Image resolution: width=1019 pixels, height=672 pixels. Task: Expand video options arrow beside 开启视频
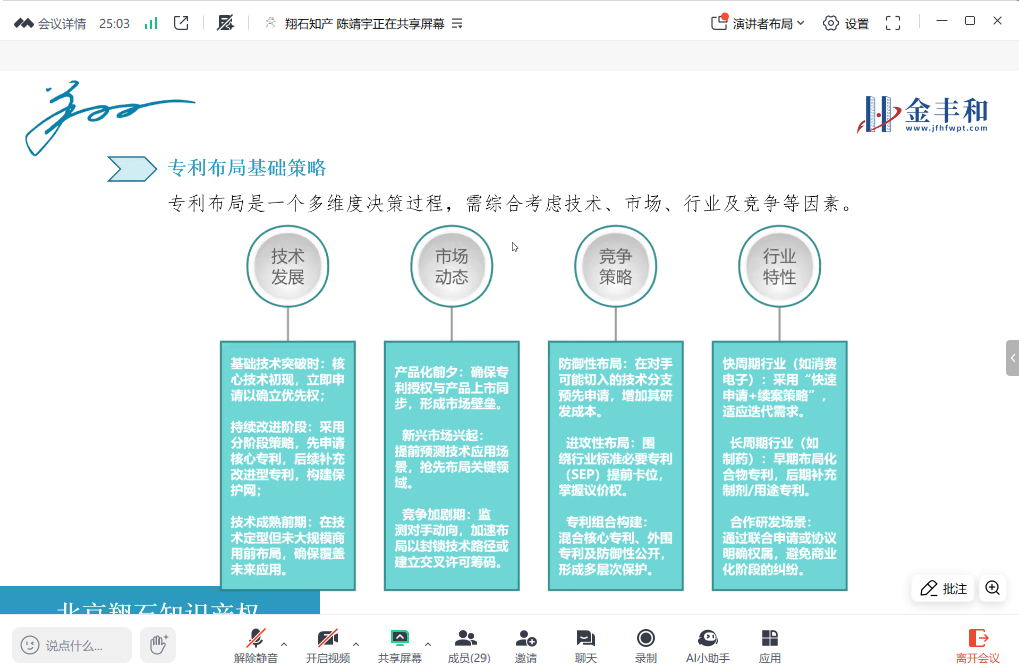356,645
